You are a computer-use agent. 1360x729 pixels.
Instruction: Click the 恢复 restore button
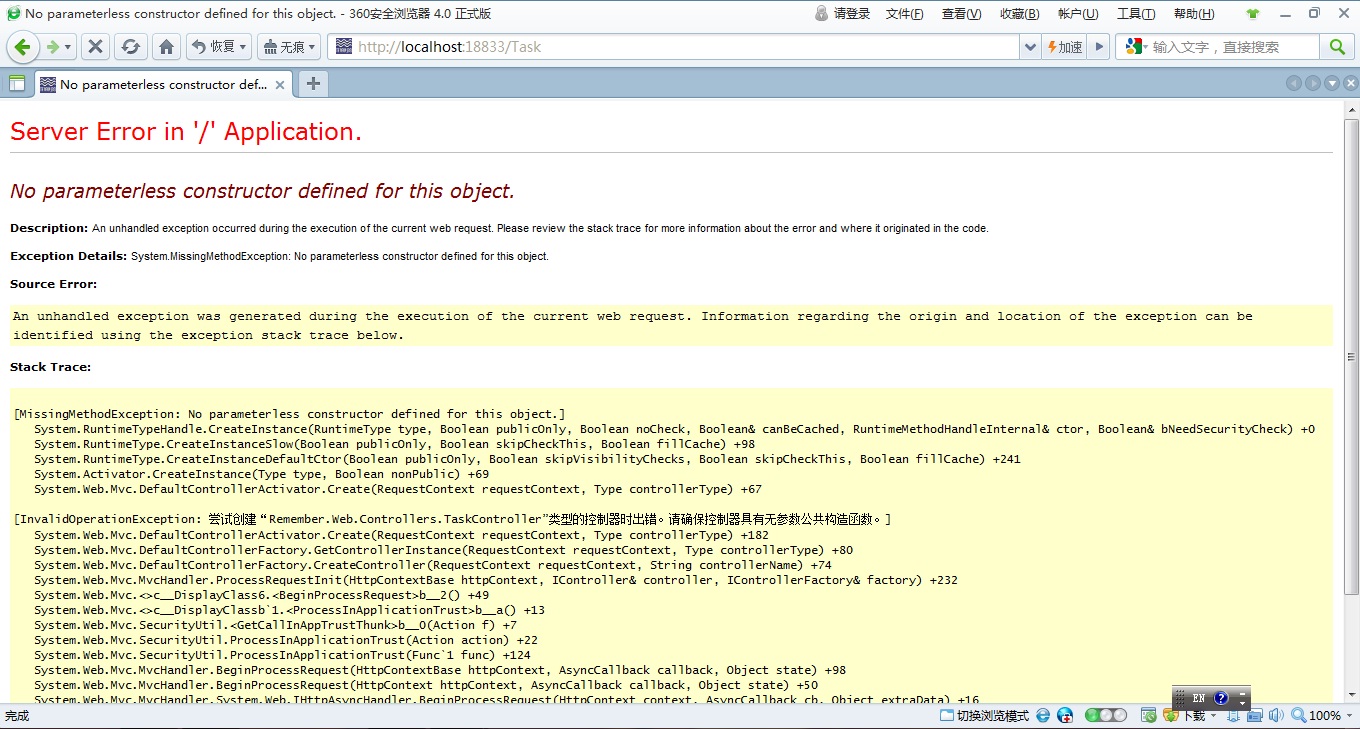click(x=213, y=46)
